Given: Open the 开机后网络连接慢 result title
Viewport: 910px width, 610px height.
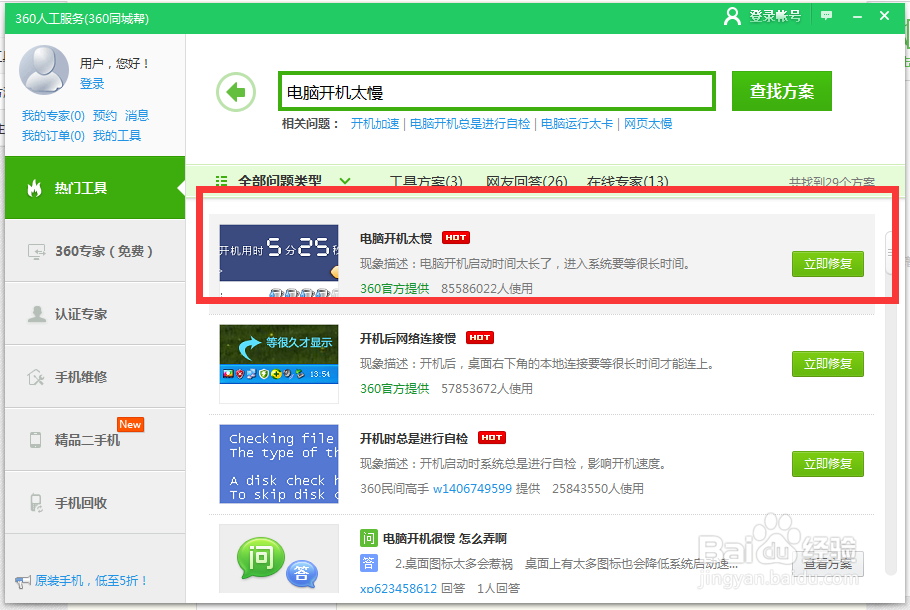Looking at the screenshot, I should coord(408,338).
